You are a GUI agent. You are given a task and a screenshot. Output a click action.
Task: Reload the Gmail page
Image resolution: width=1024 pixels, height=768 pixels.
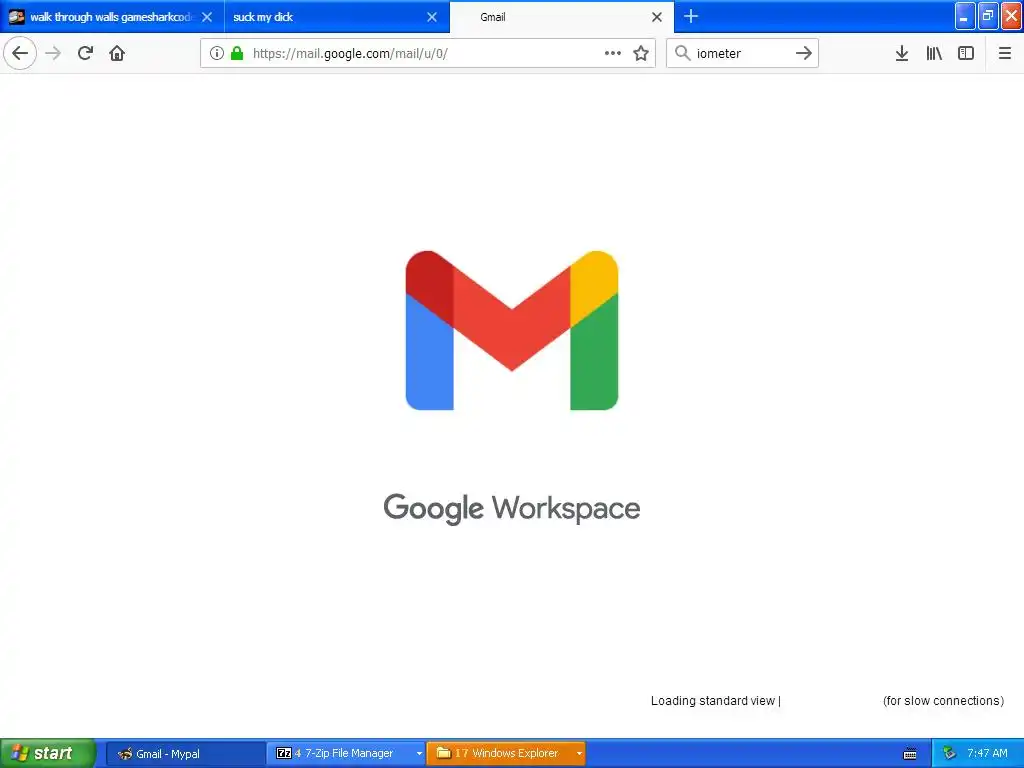(x=85, y=53)
